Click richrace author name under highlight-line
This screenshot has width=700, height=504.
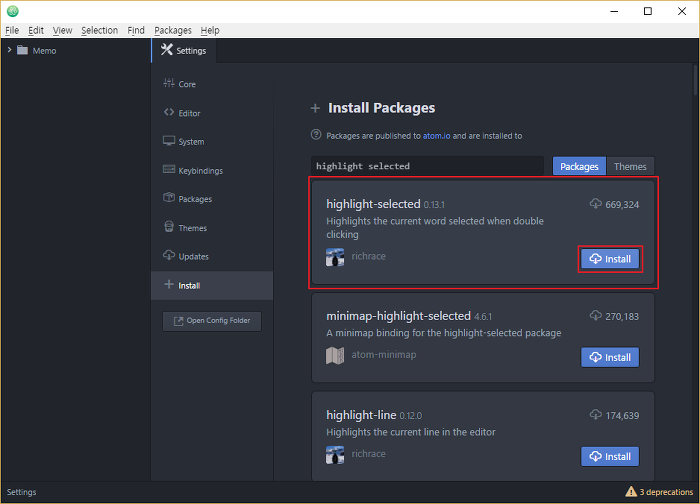tap(368, 454)
